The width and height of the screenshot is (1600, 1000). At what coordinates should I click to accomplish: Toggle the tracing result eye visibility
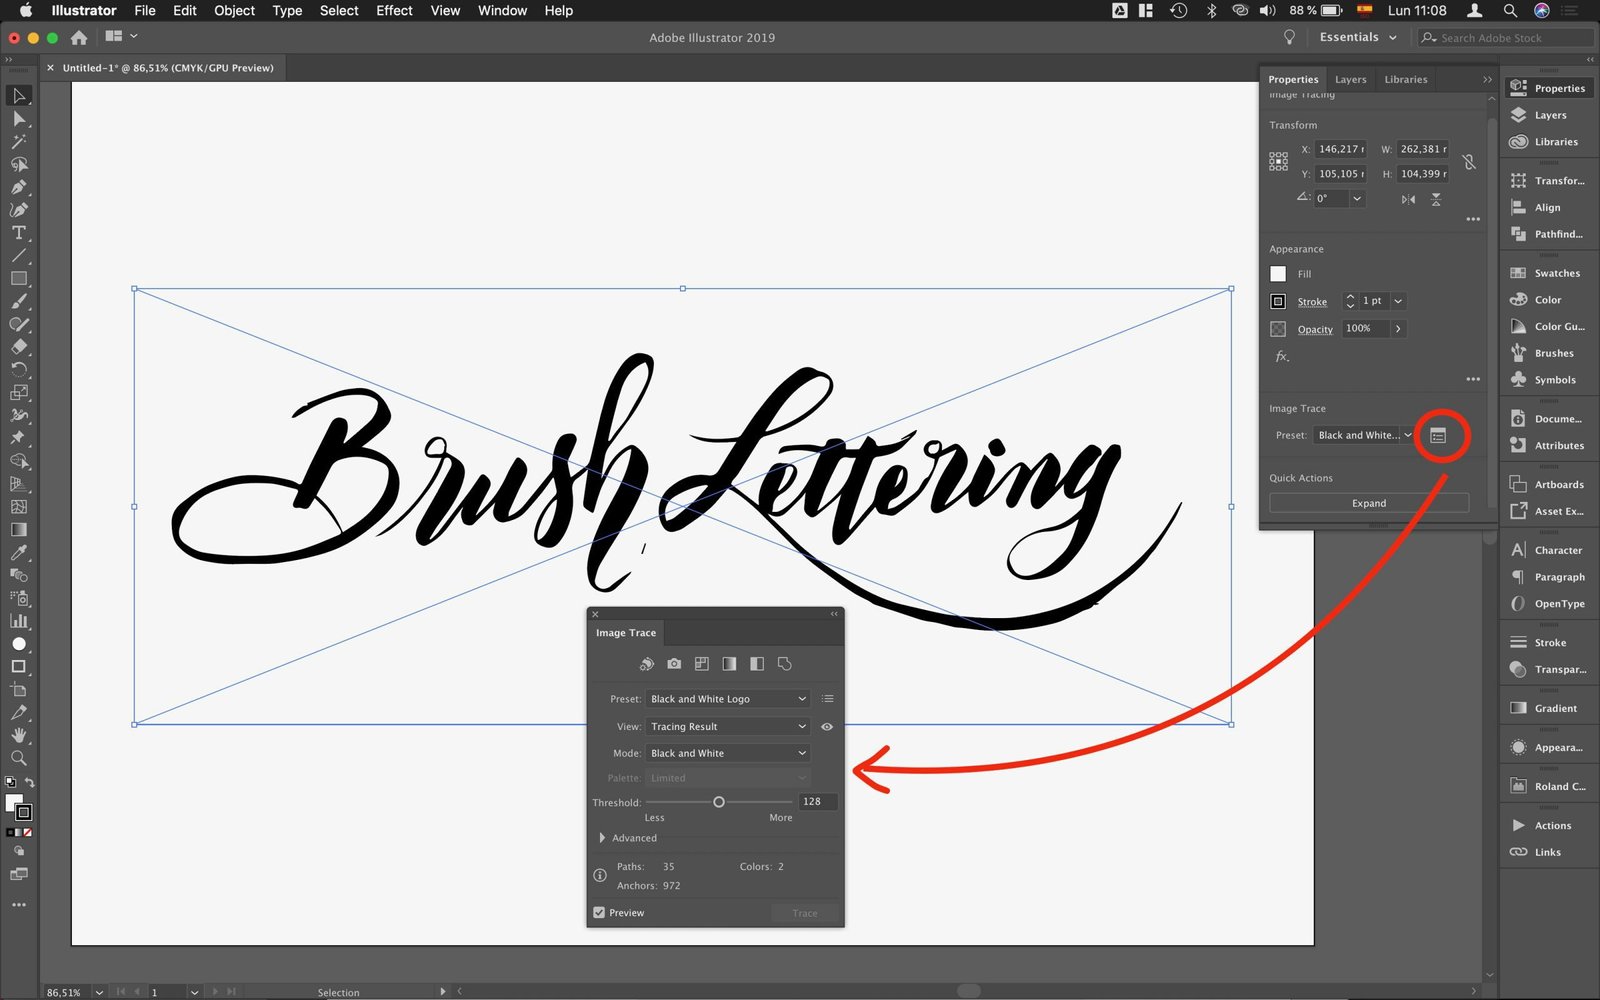tap(827, 727)
